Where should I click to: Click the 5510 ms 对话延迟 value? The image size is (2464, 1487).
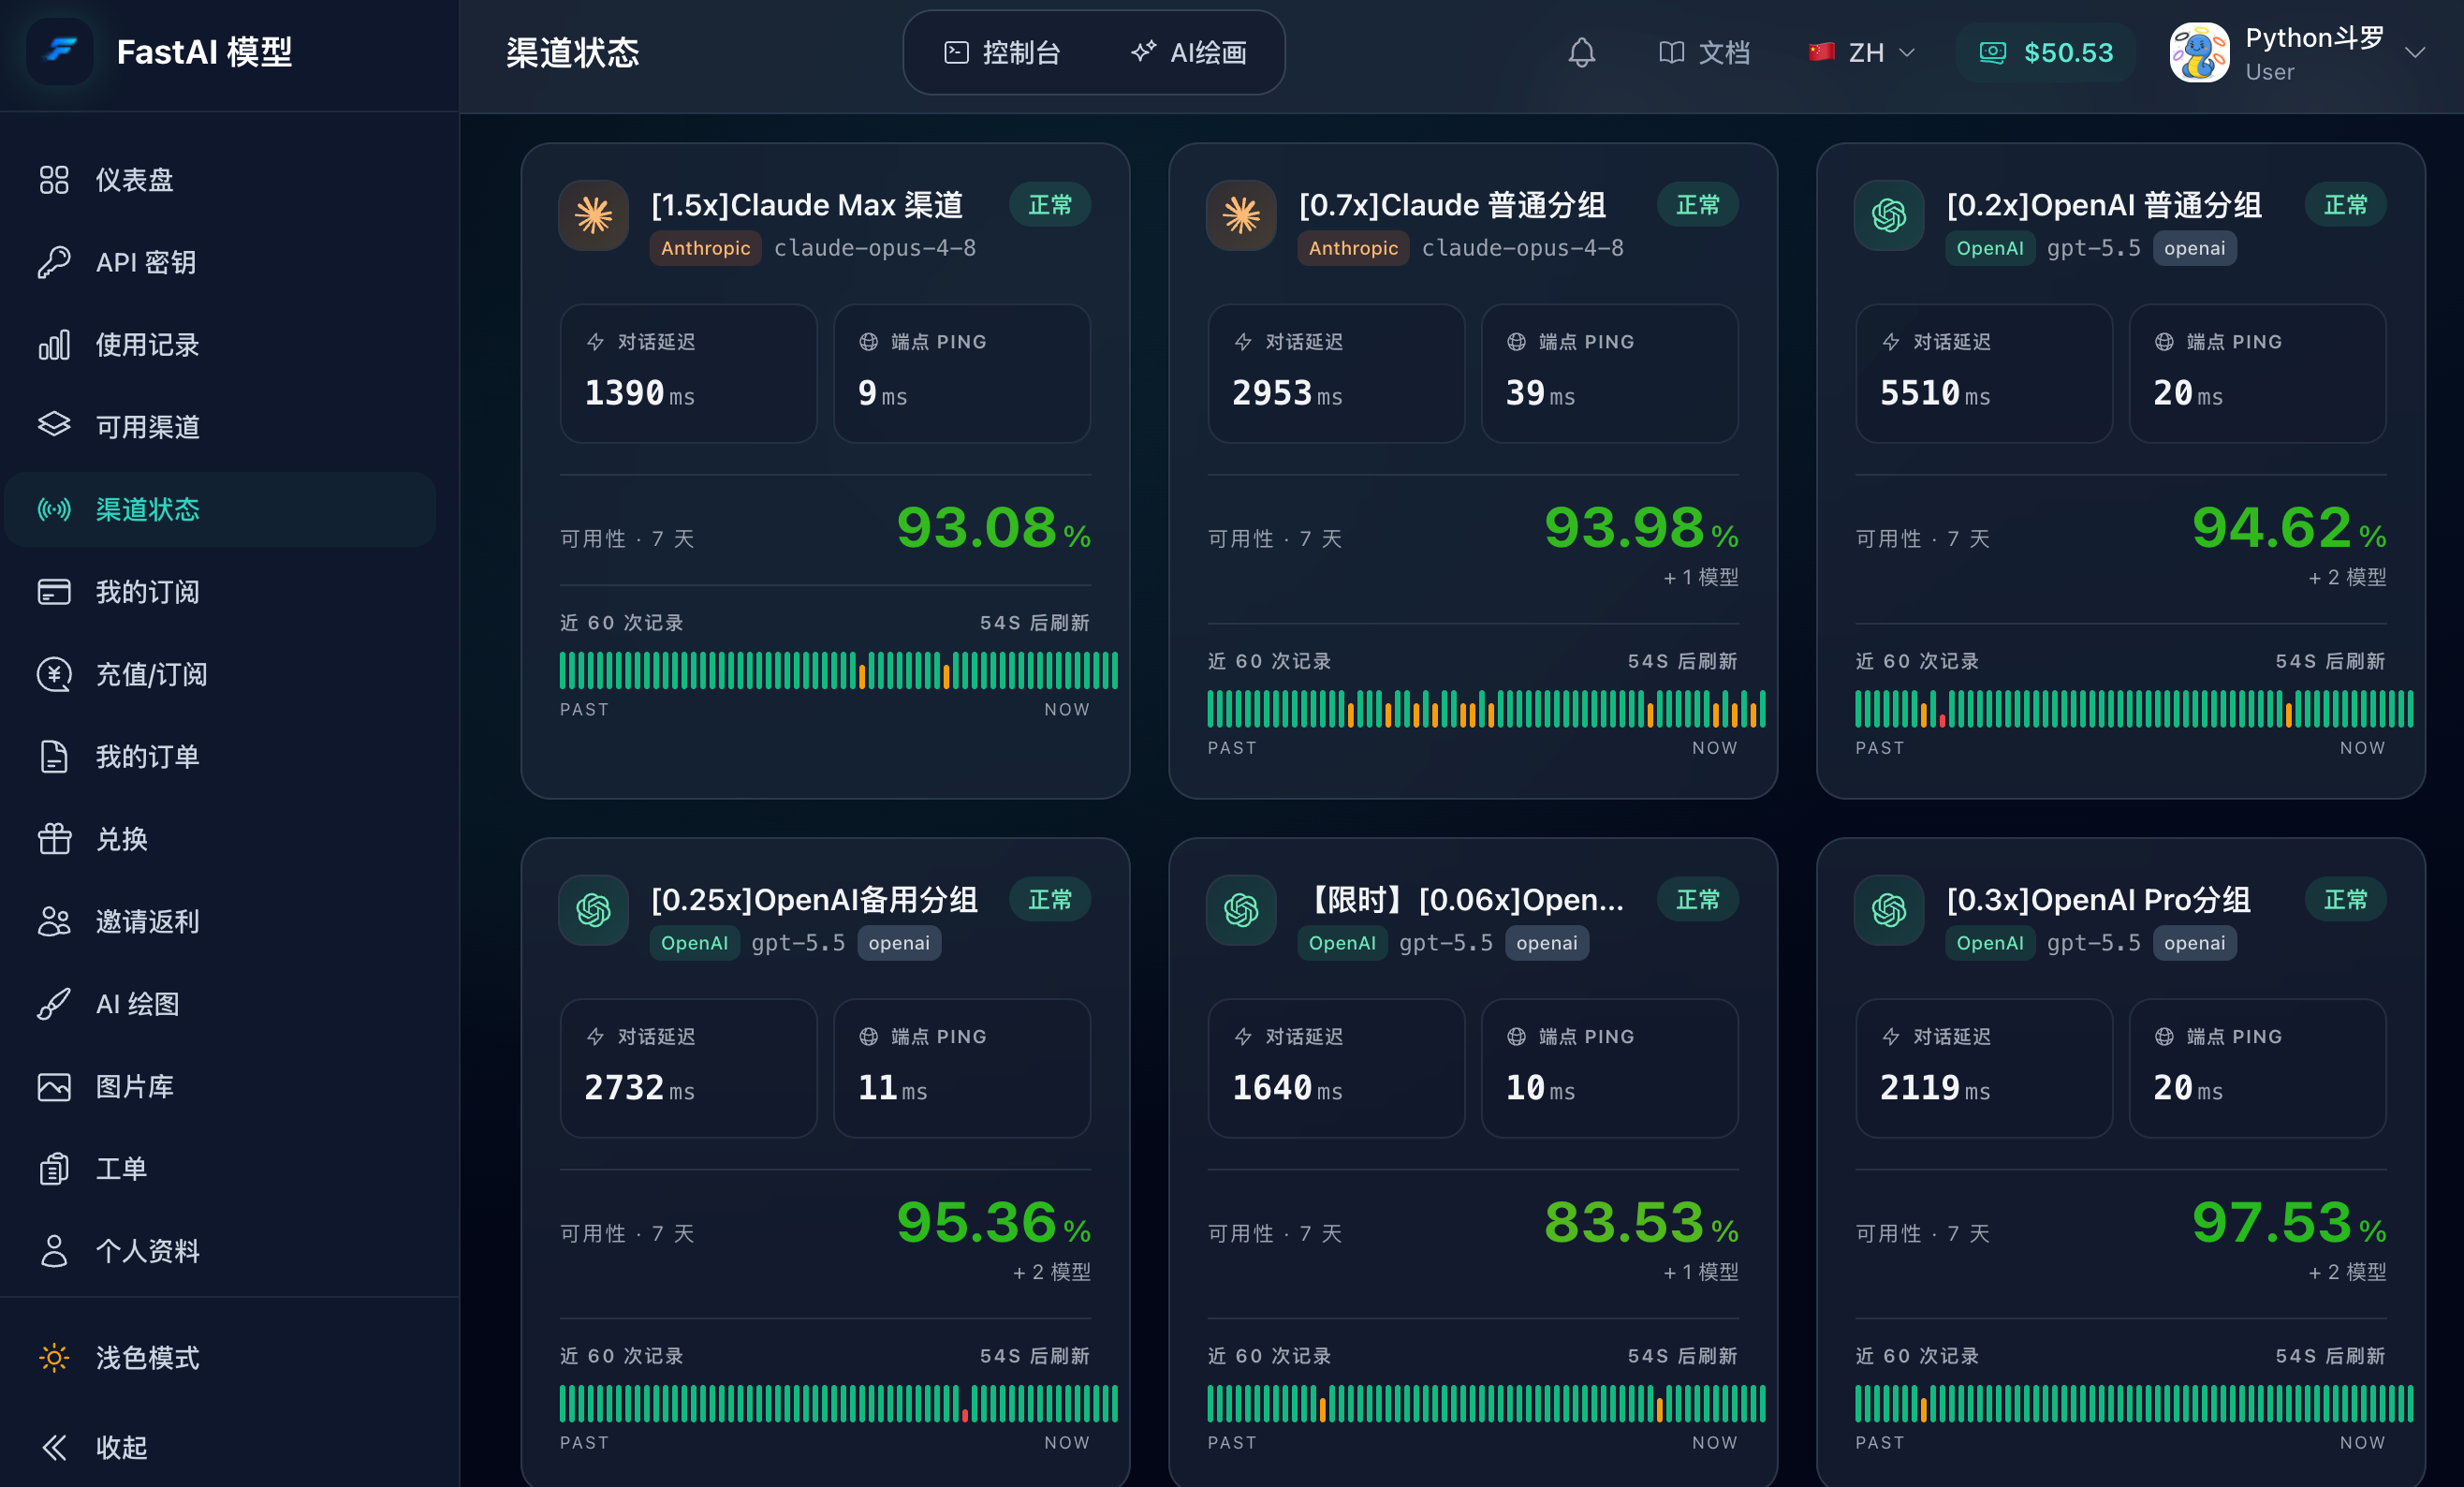click(1935, 393)
